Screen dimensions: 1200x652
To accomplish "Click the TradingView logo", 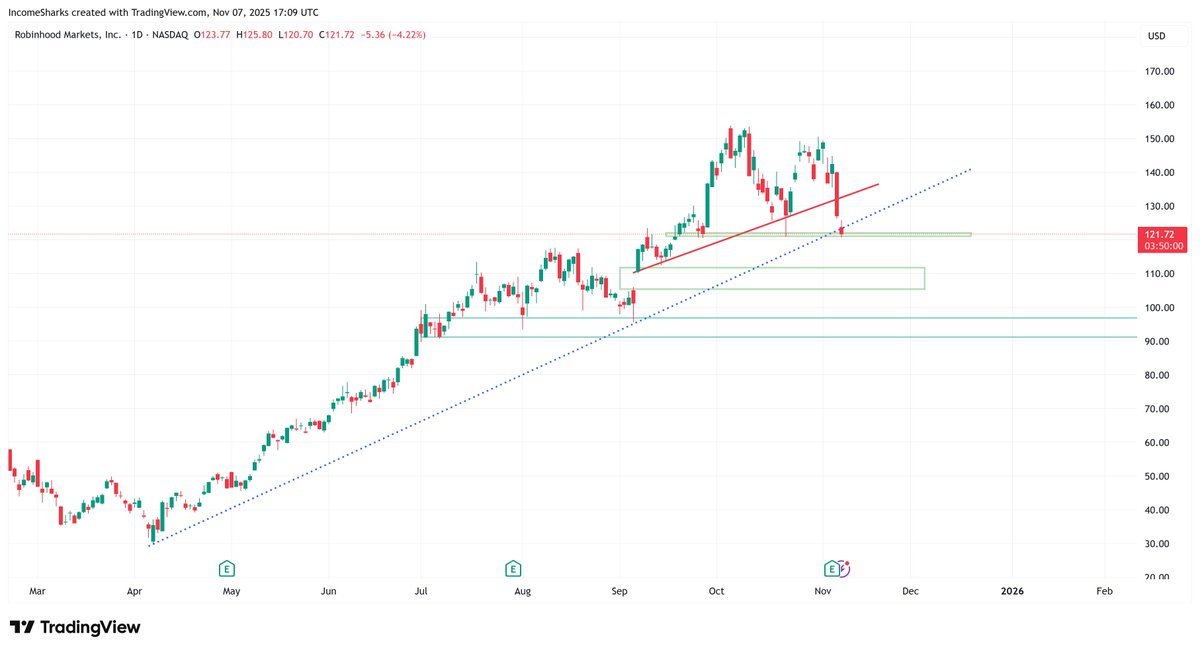I will [75, 627].
